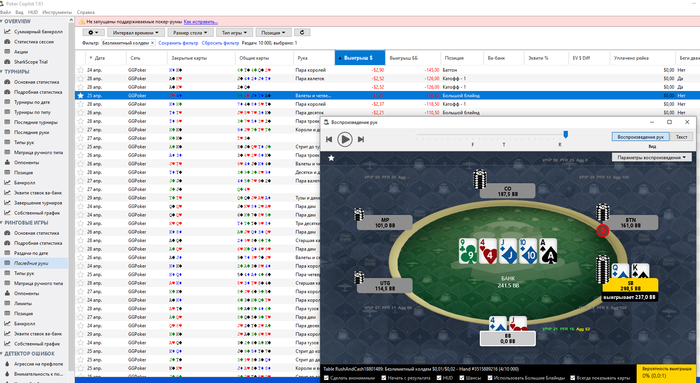Open Лимиты under Ринговые игры
Viewport: 700px width, 383px height.
(x=23, y=304)
